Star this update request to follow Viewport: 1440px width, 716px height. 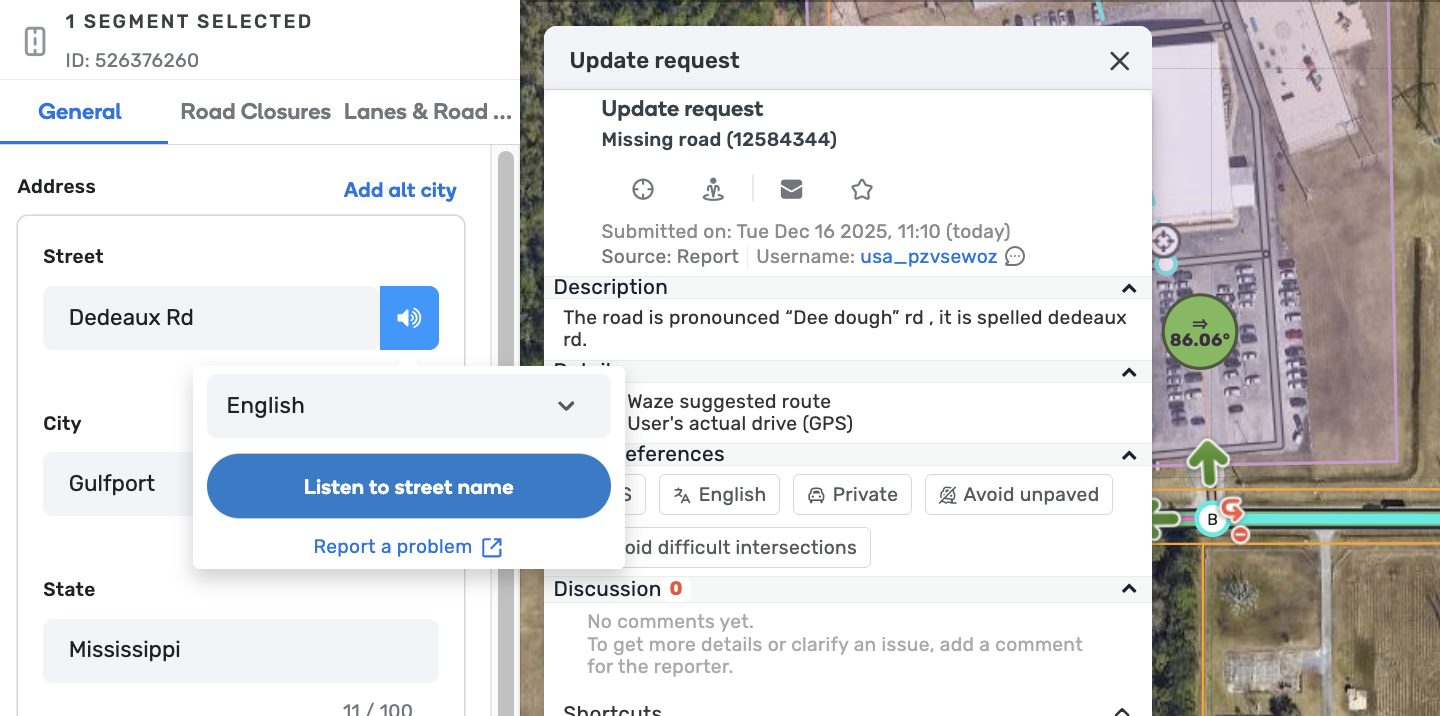point(862,189)
